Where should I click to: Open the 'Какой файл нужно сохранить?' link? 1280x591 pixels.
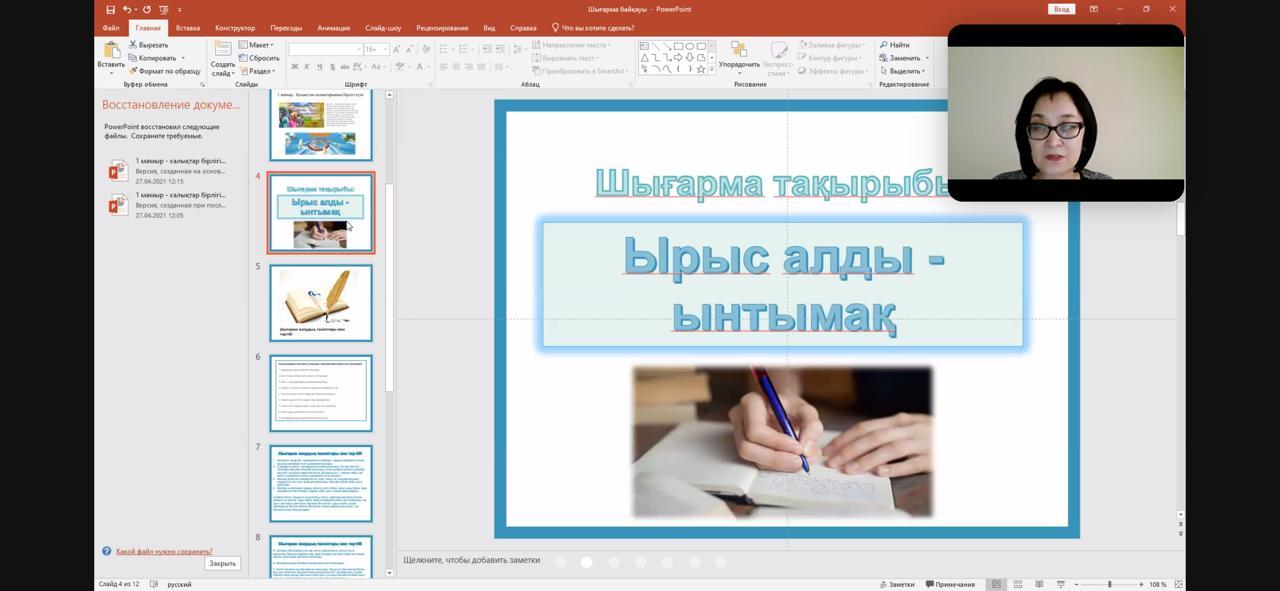164,551
